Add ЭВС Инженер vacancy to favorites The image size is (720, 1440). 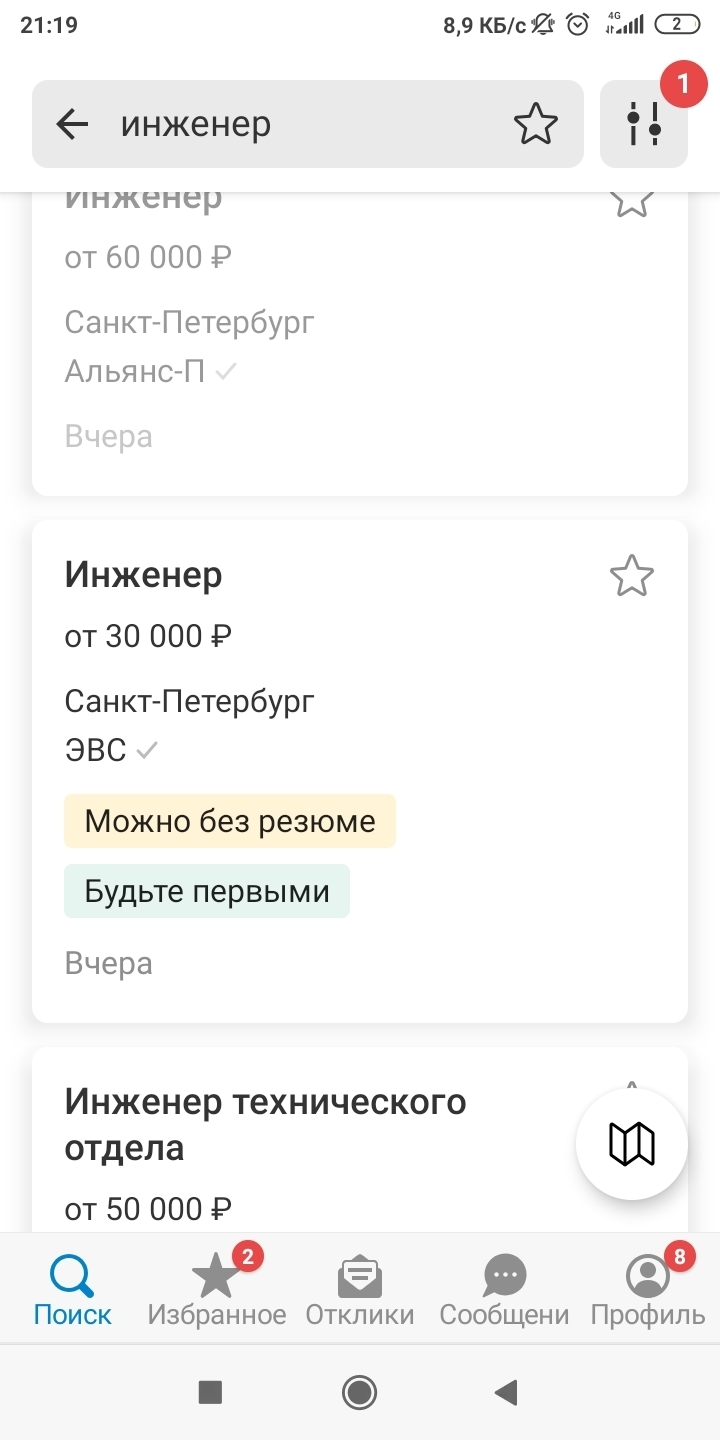coord(631,577)
